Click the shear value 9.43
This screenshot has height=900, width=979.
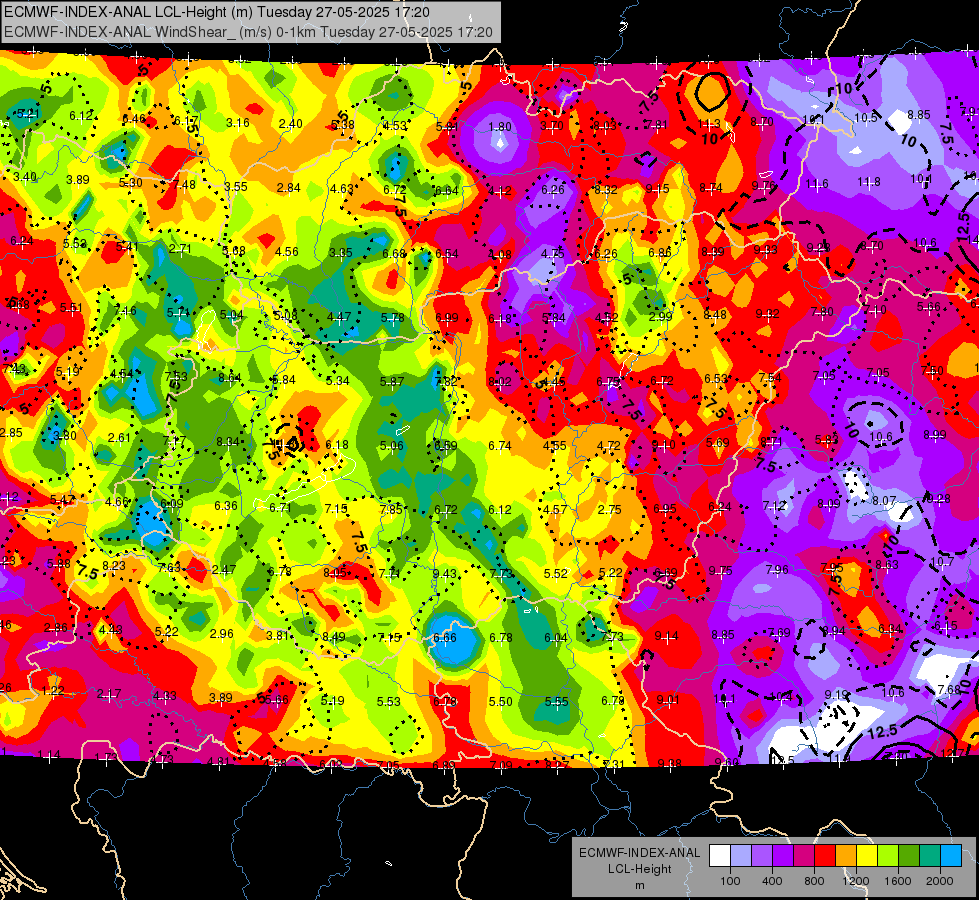445,573
